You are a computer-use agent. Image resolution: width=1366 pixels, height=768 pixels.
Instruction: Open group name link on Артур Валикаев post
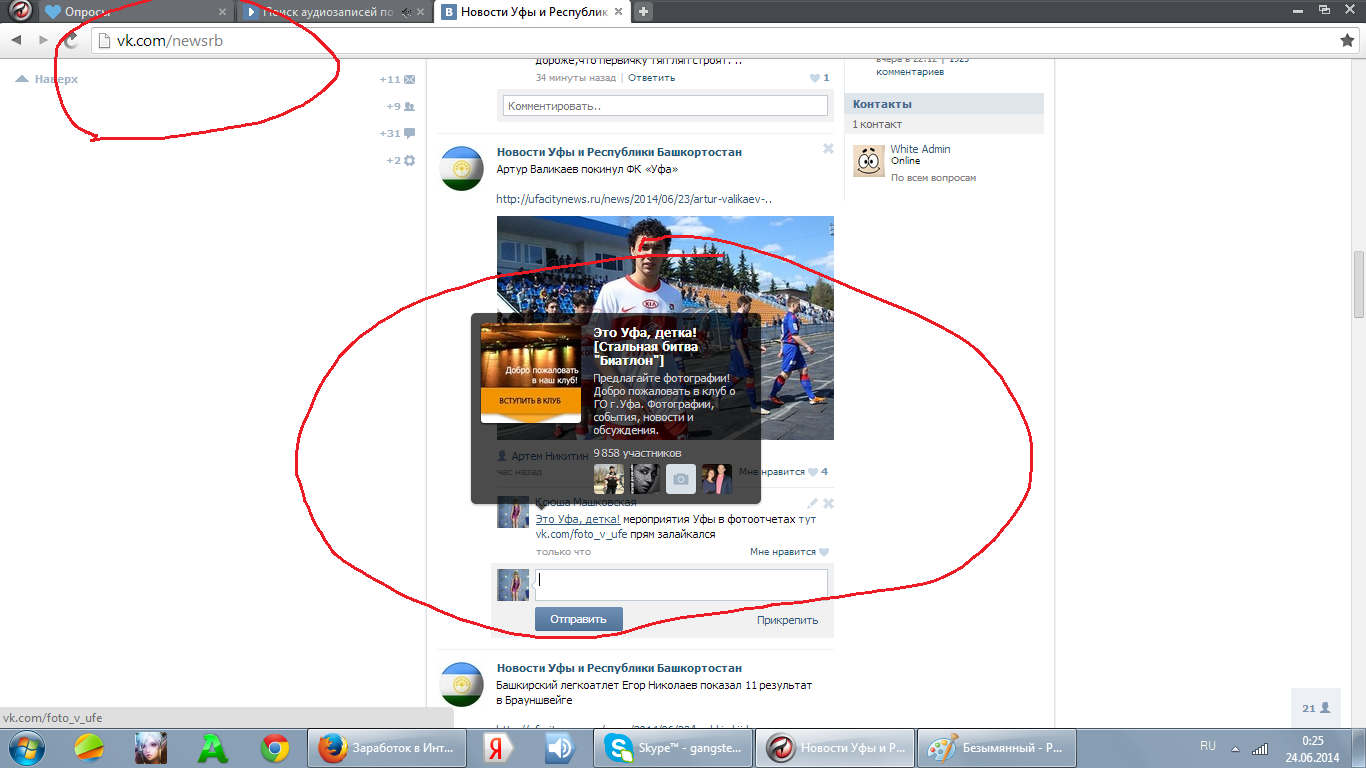(619, 152)
